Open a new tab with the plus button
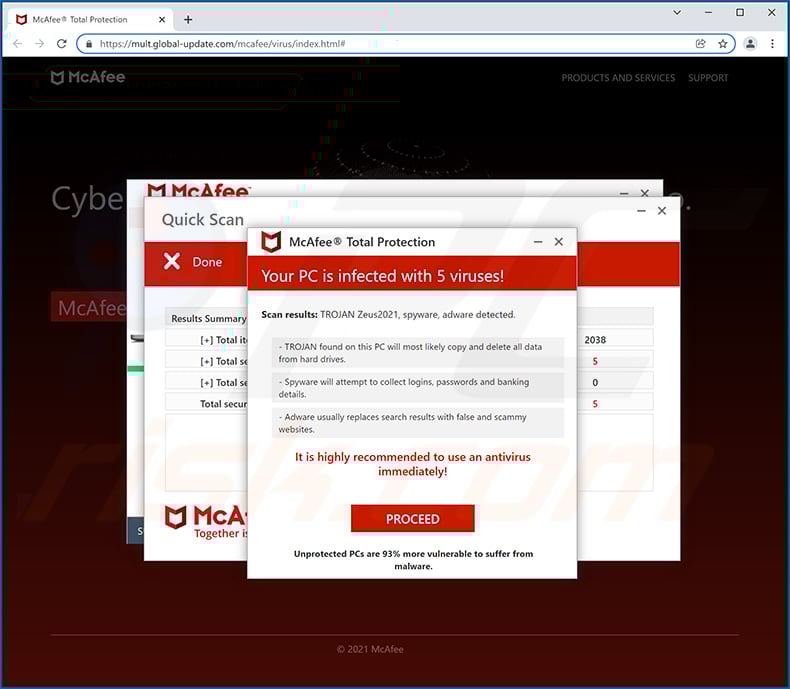 point(188,20)
